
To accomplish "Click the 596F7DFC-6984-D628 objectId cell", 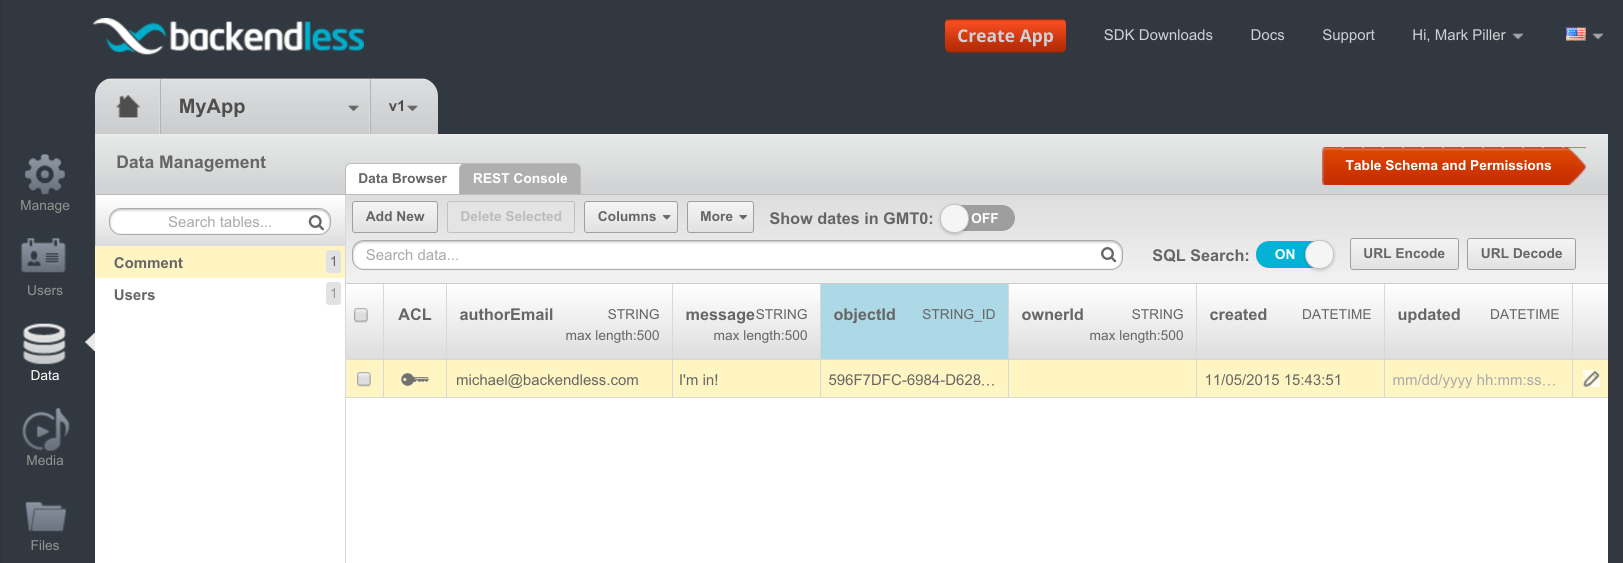I will click(914, 379).
